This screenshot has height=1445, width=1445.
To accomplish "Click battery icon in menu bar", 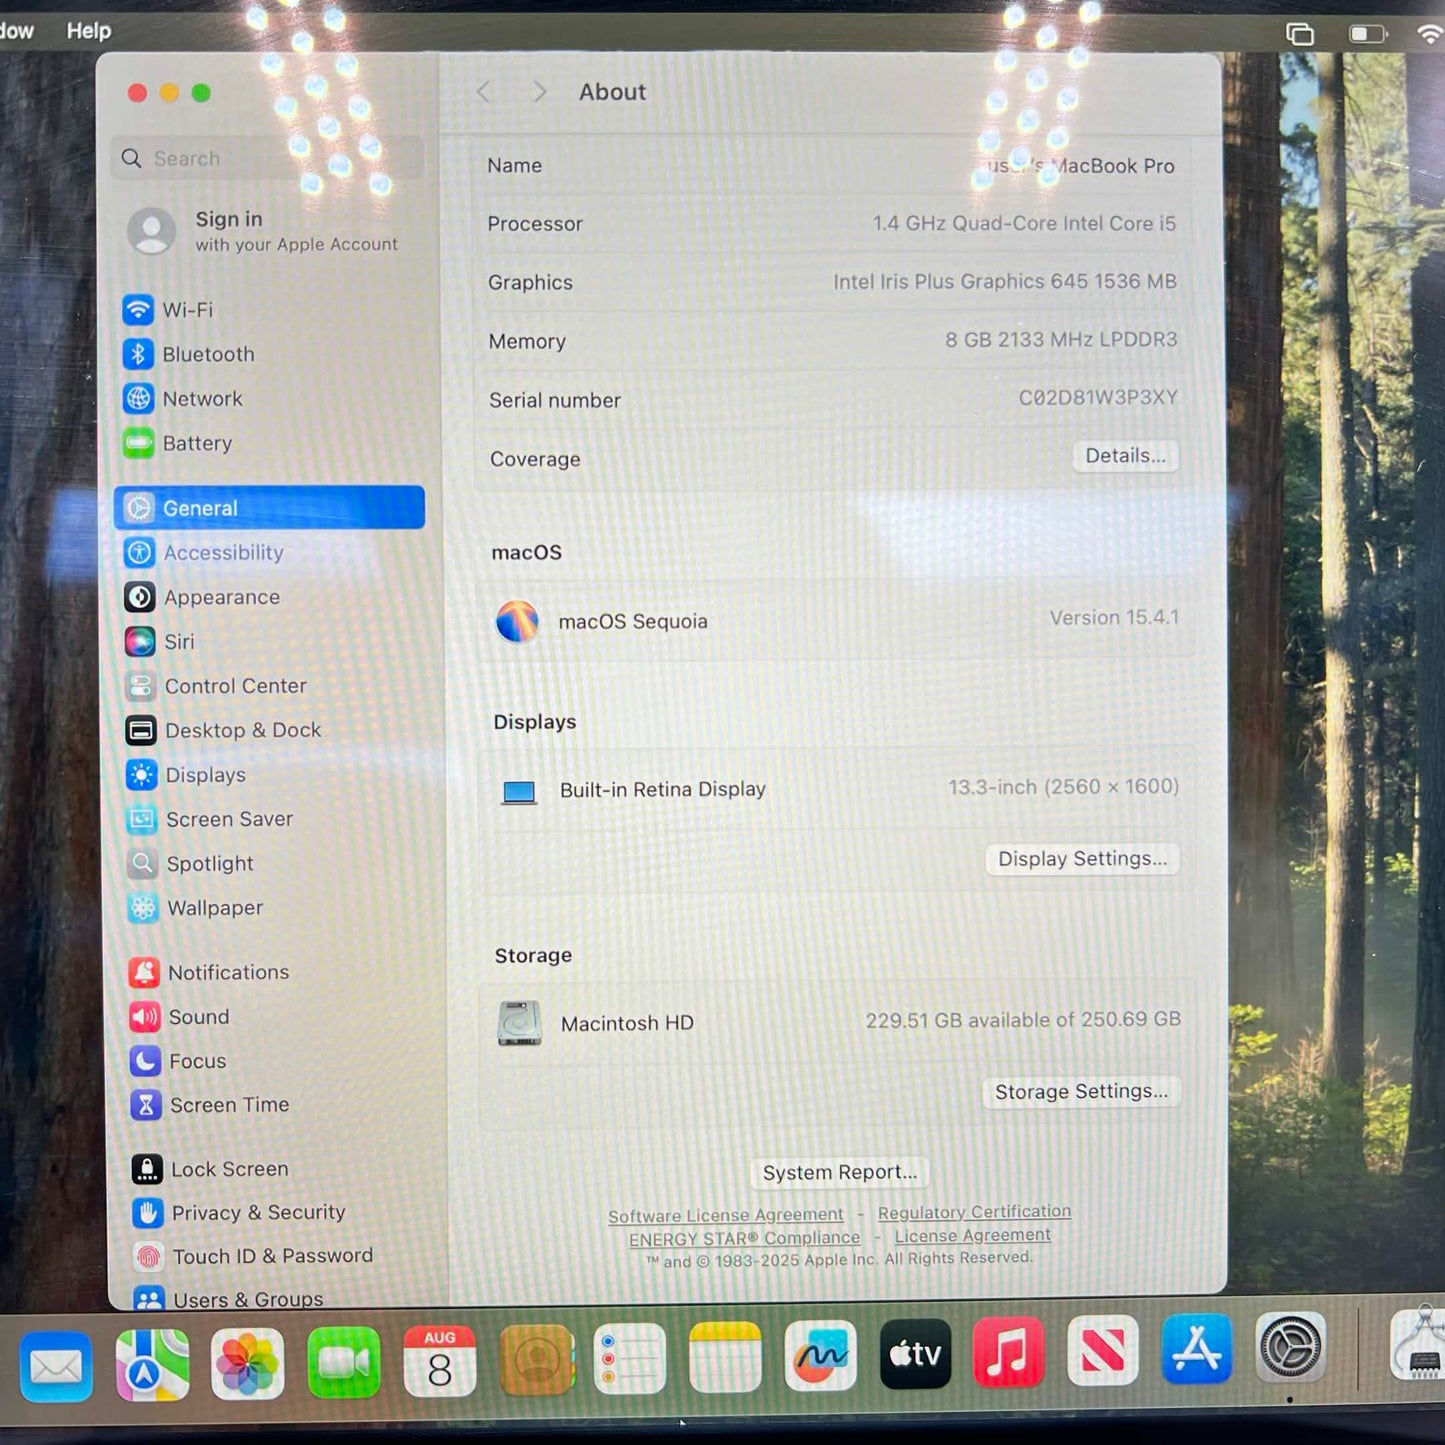I will tap(1368, 34).
